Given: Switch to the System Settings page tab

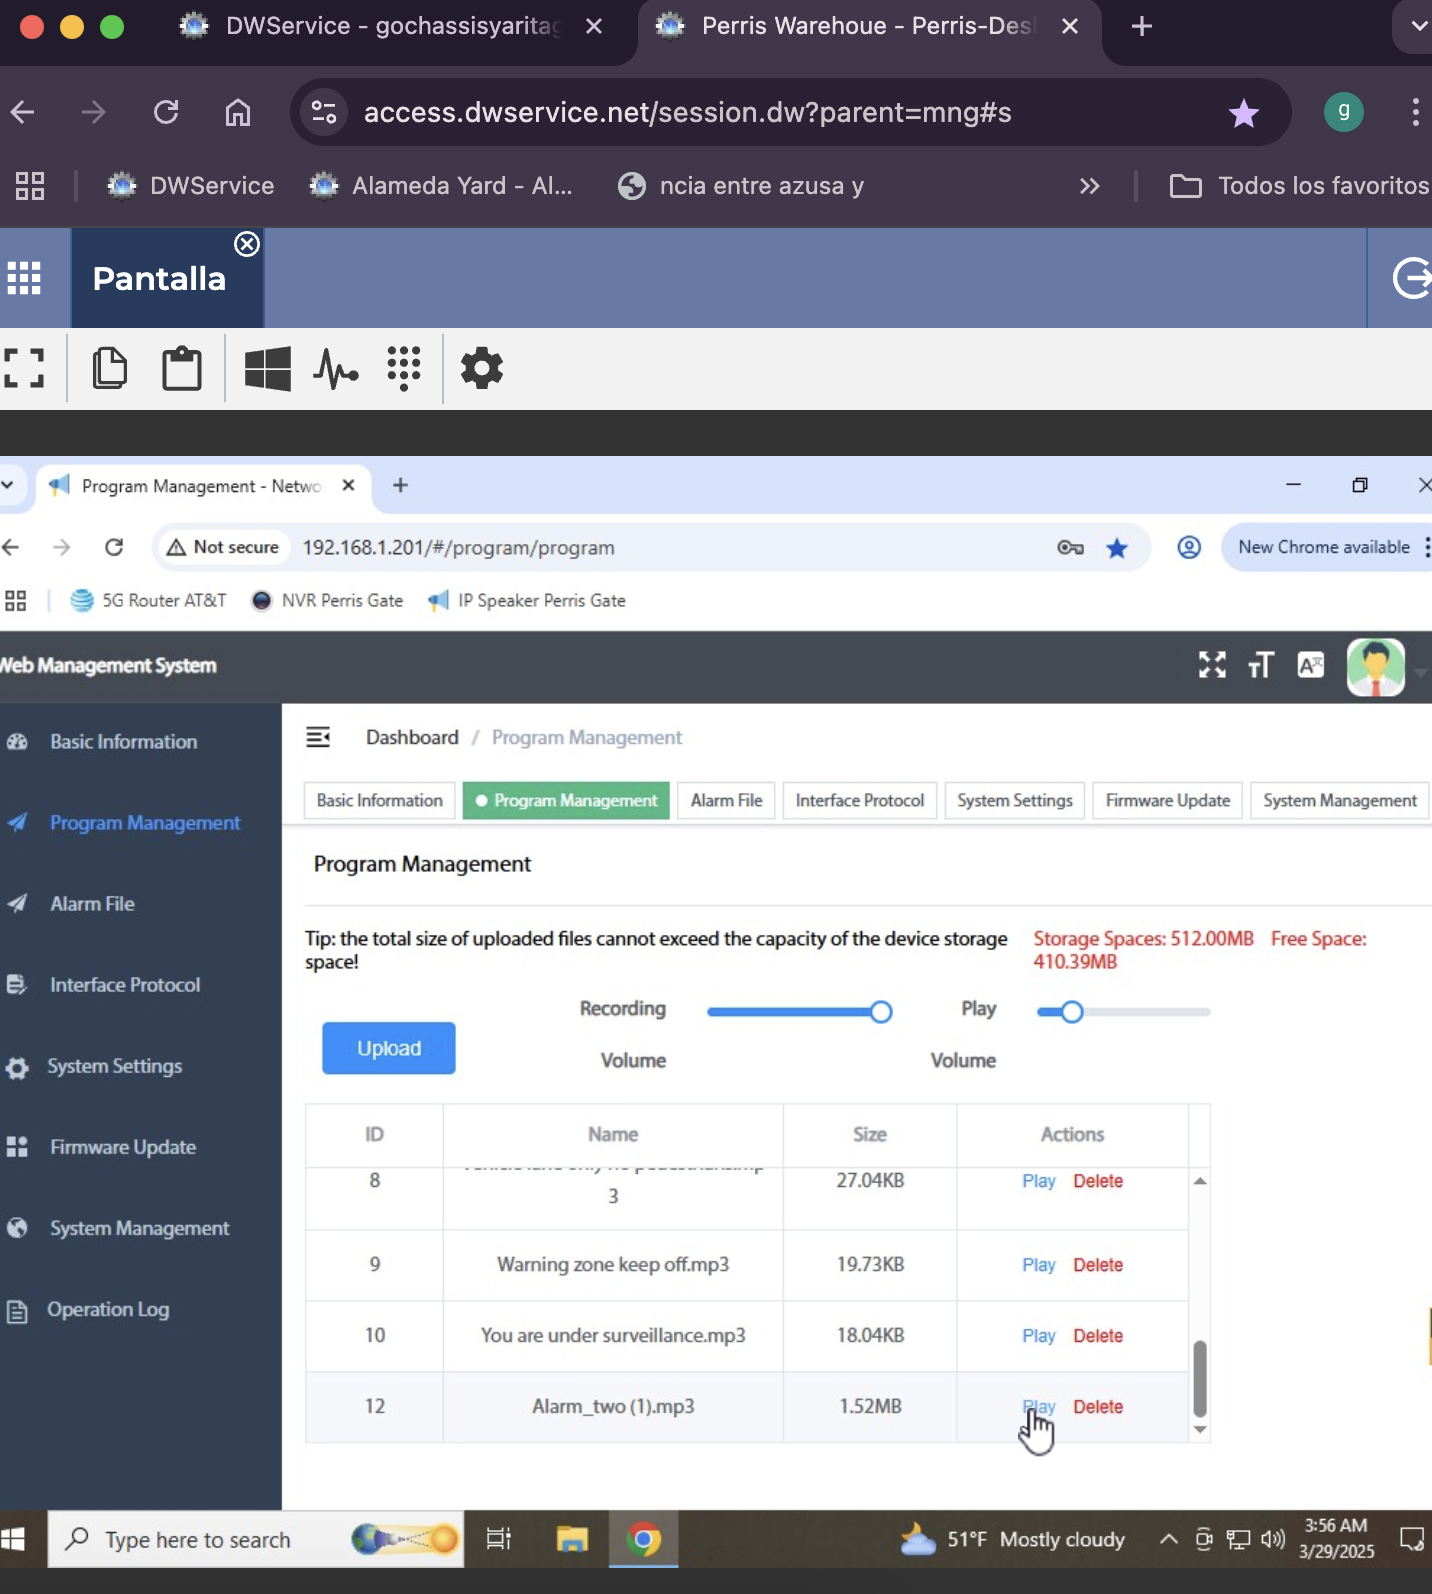Looking at the screenshot, I should [1014, 800].
